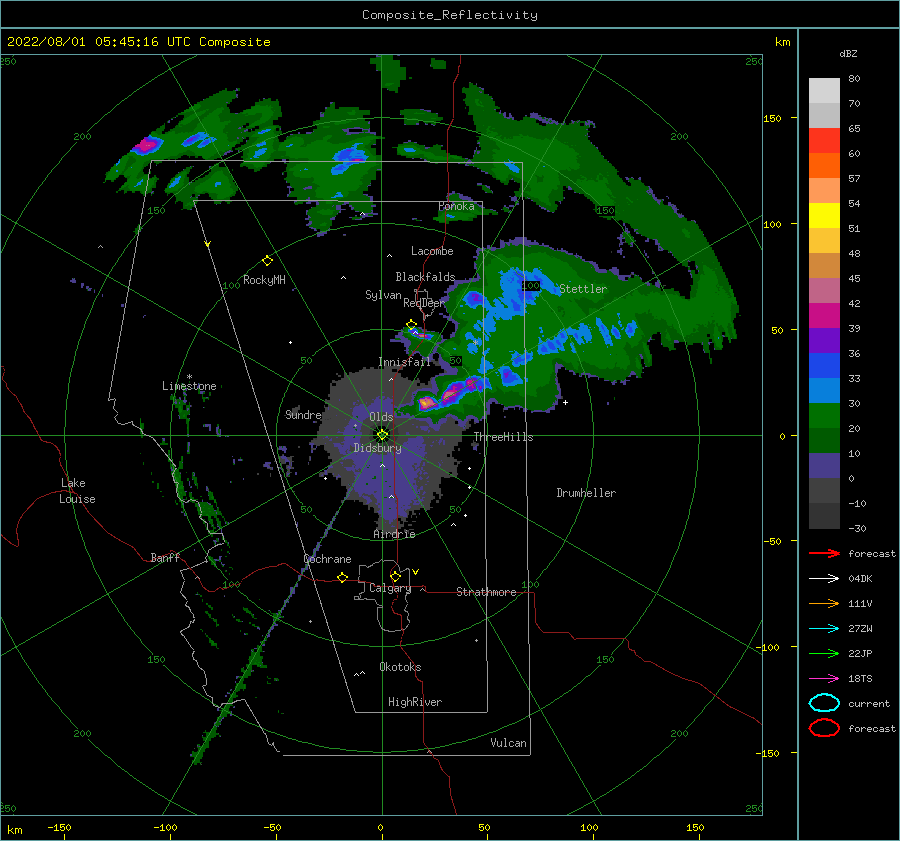900x841 pixels.
Task: Click the Blackfalds town label
Action: tap(425, 277)
